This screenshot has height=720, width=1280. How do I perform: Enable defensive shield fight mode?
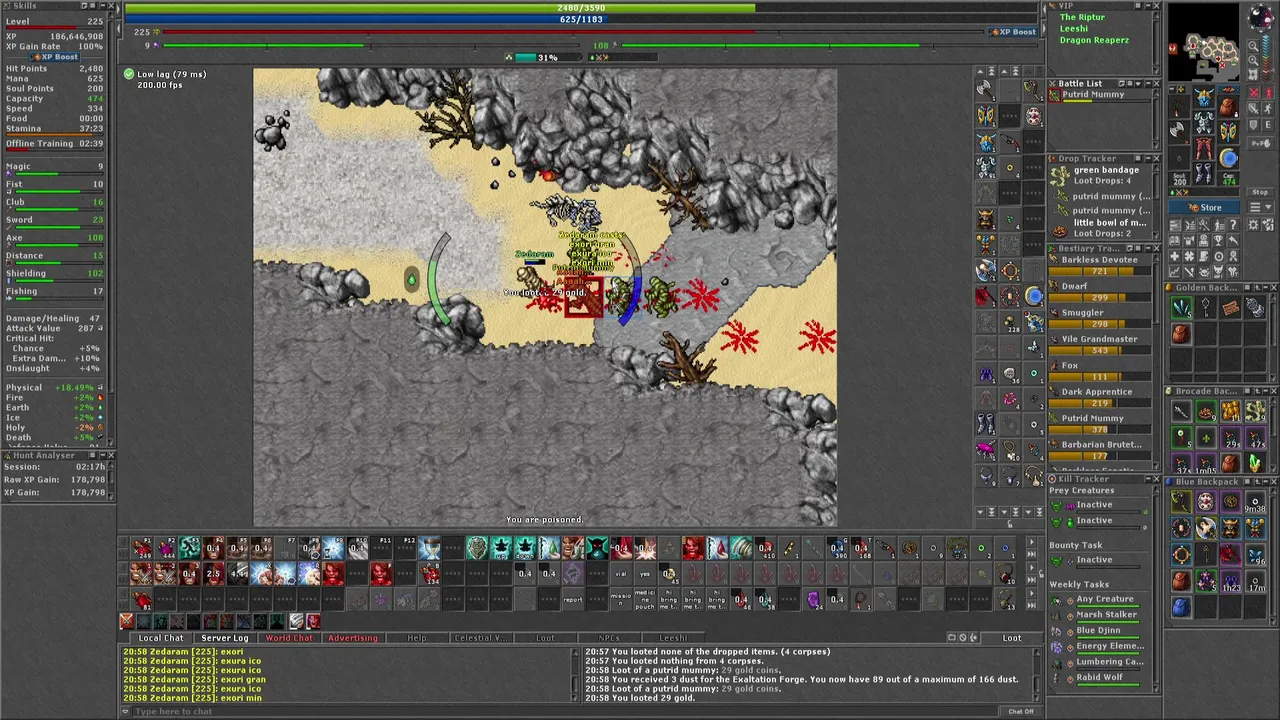click(1254, 125)
